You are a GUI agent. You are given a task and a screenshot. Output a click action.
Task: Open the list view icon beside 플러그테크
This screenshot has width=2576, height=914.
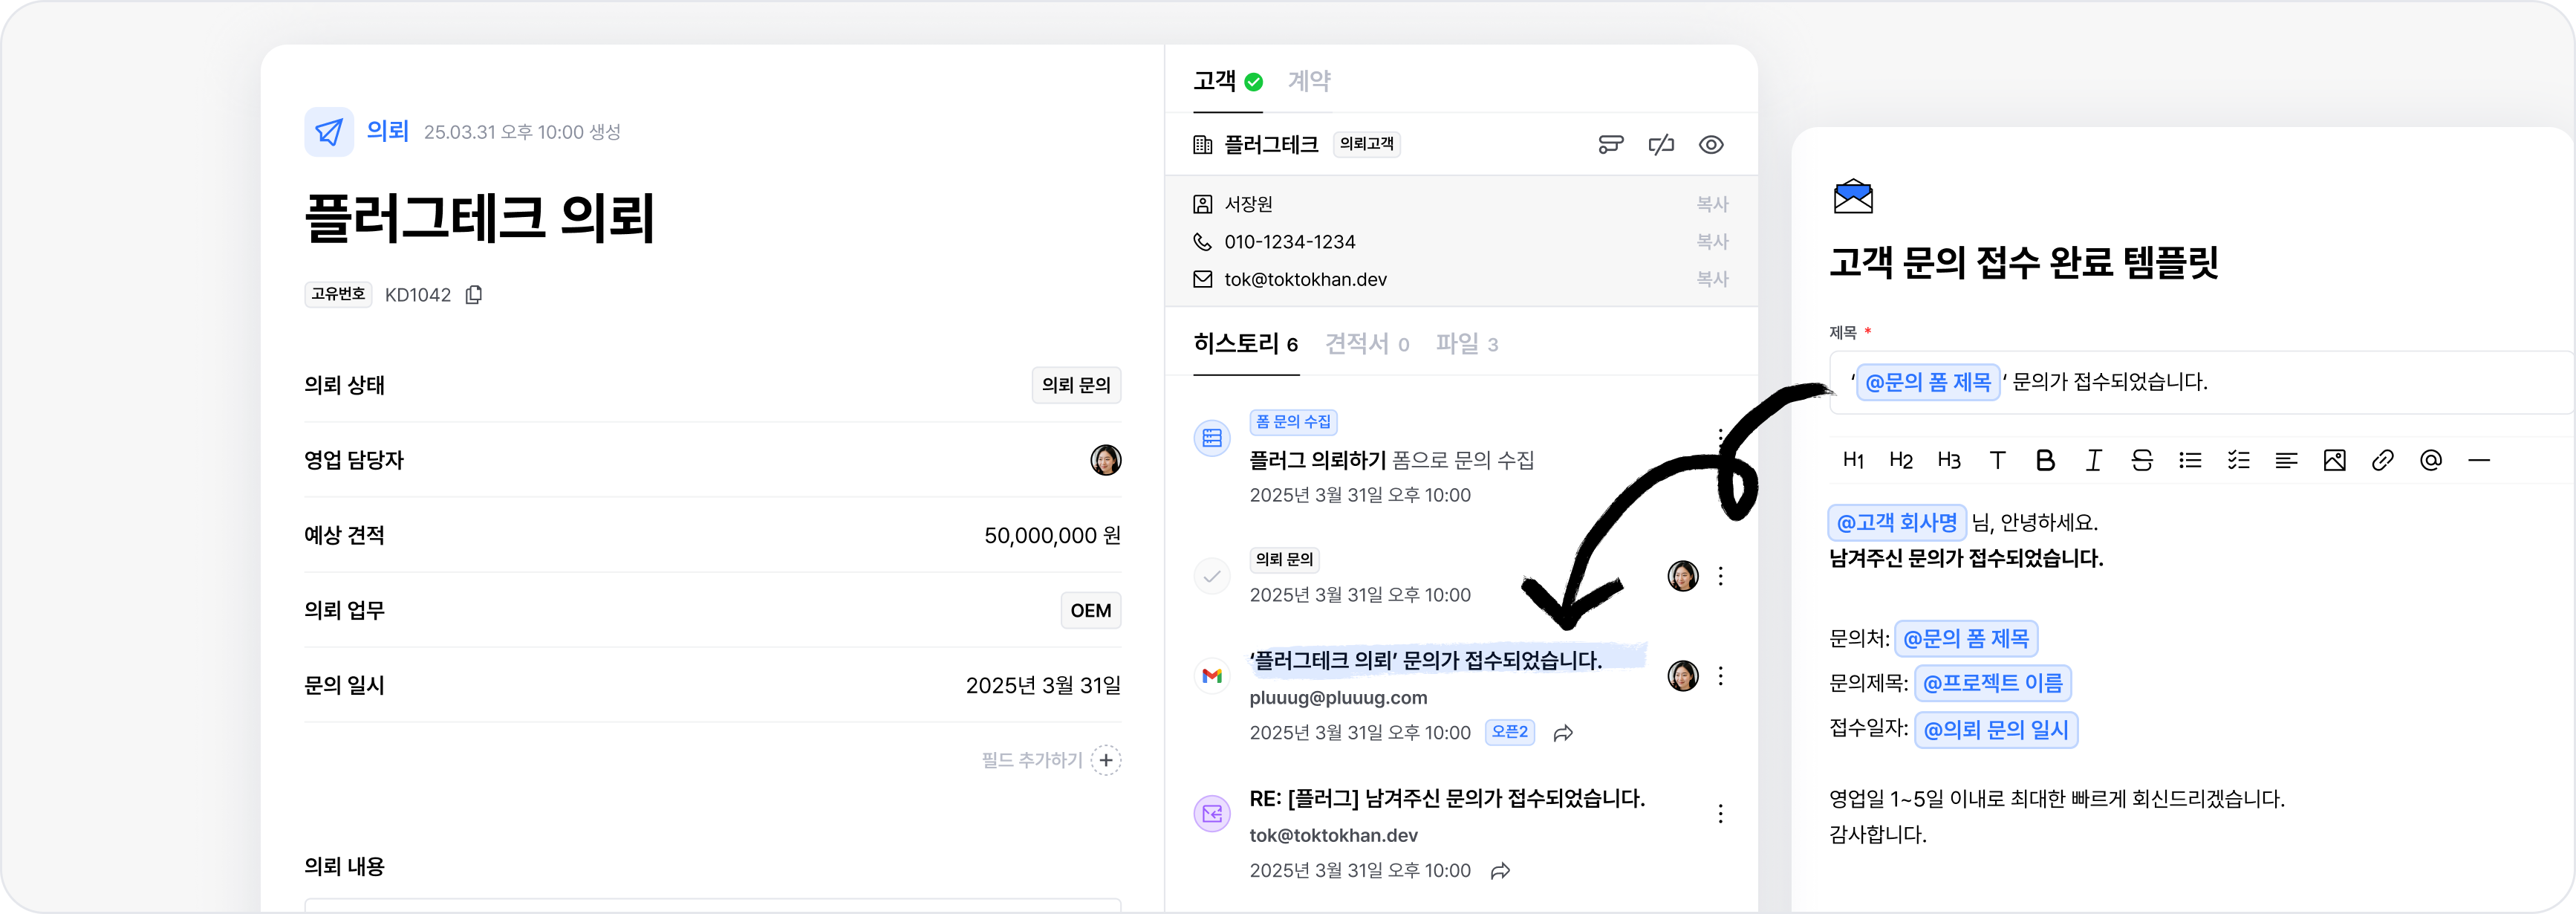(x=1610, y=145)
